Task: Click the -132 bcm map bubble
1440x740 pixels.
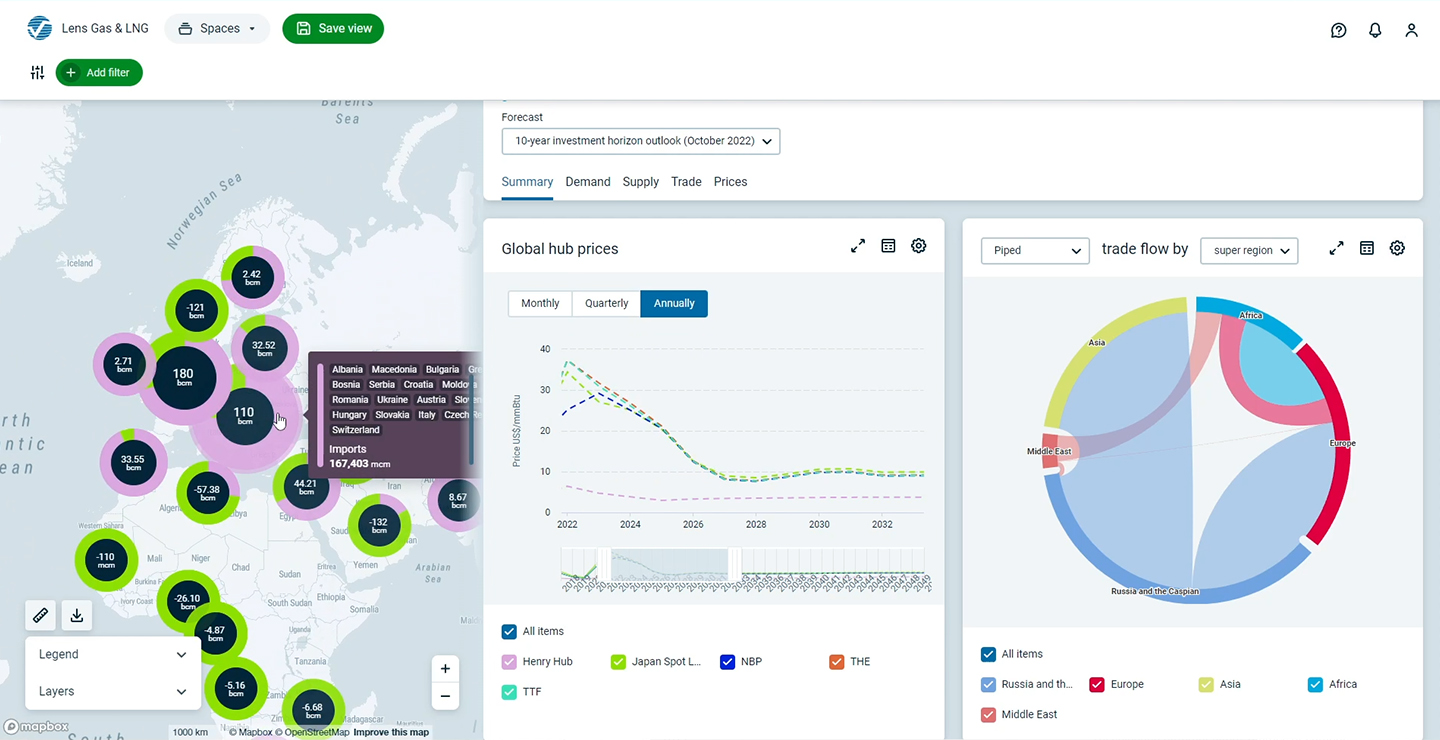Action: (x=379, y=525)
